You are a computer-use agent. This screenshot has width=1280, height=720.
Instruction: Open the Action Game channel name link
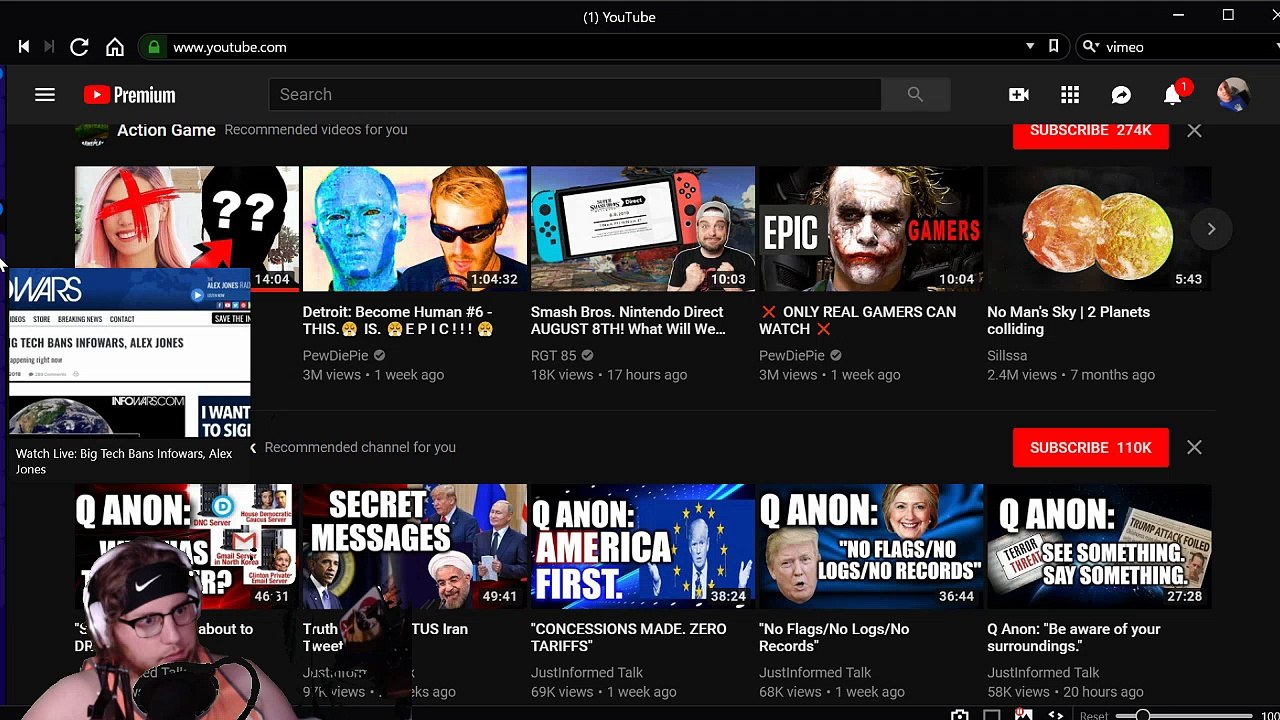pos(166,130)
